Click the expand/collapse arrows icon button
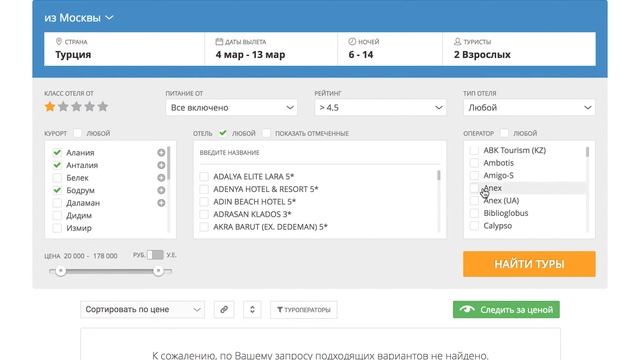The width and height of the screenshot is (640, 360). tap(252, 309)
